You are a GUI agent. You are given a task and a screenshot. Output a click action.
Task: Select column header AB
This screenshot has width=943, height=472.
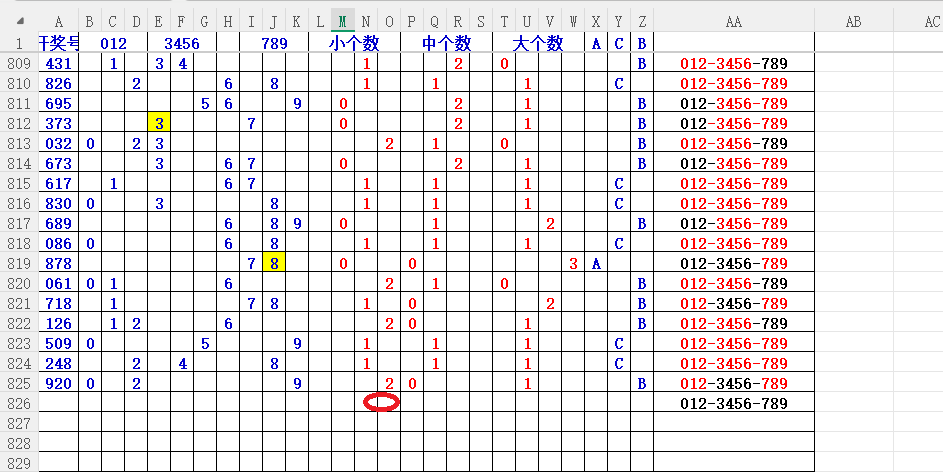coord(853,22)
